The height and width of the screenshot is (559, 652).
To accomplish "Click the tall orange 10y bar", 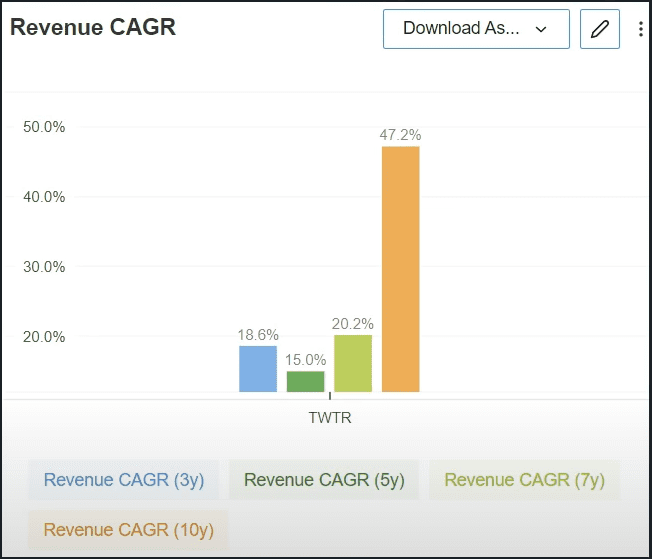I will (400, 270).
